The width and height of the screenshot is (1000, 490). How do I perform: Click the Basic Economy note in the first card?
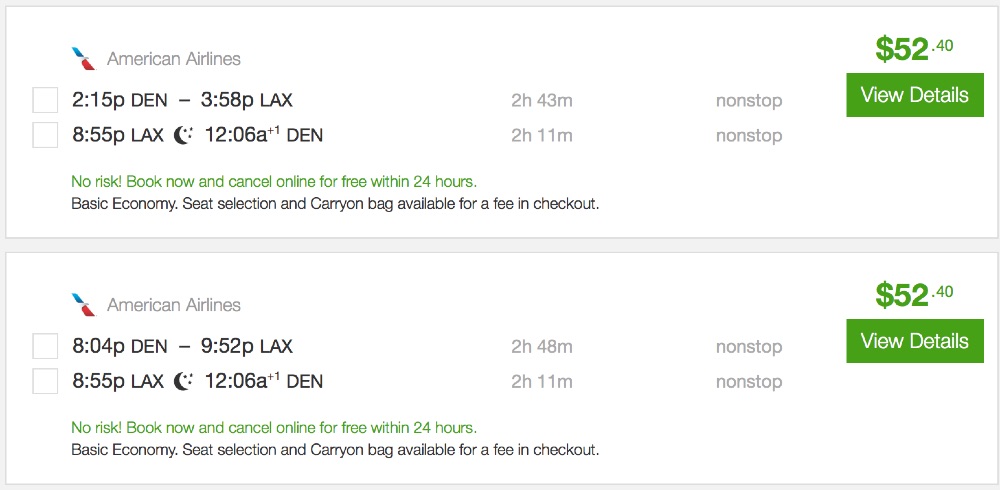pos(335,204)
